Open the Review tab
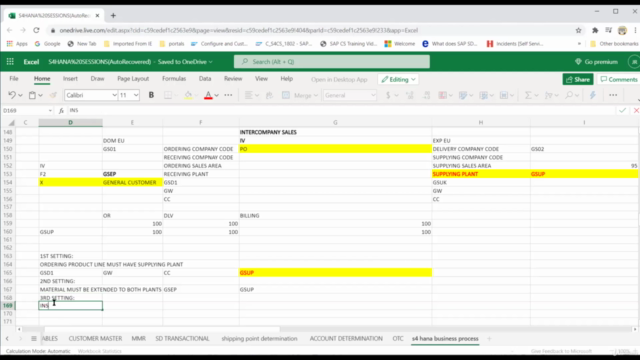Screen dimensions: 640x360 [x=233, y=78]
